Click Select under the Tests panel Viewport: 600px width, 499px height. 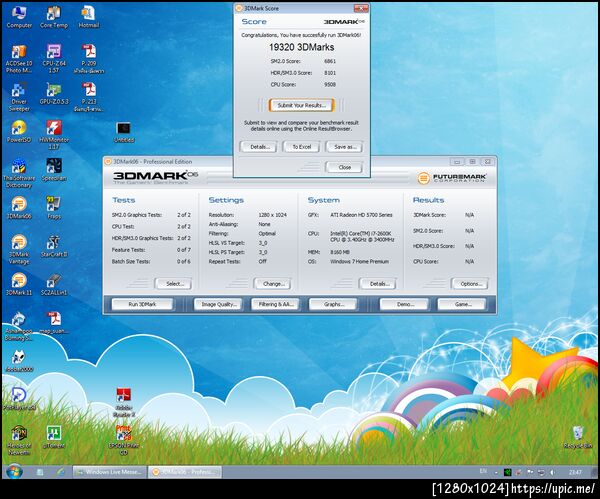tap(174, 284)
